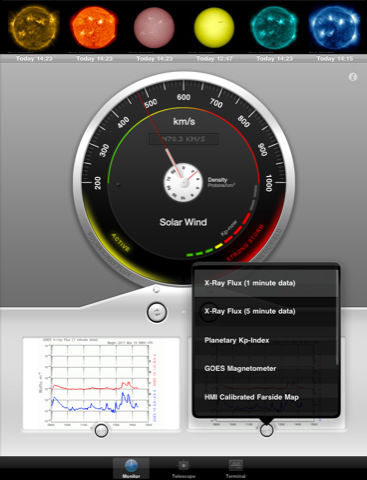Screen dimensions: 367x480
Task: Open the blue sun image thumbnail
Action: point(334,28)
